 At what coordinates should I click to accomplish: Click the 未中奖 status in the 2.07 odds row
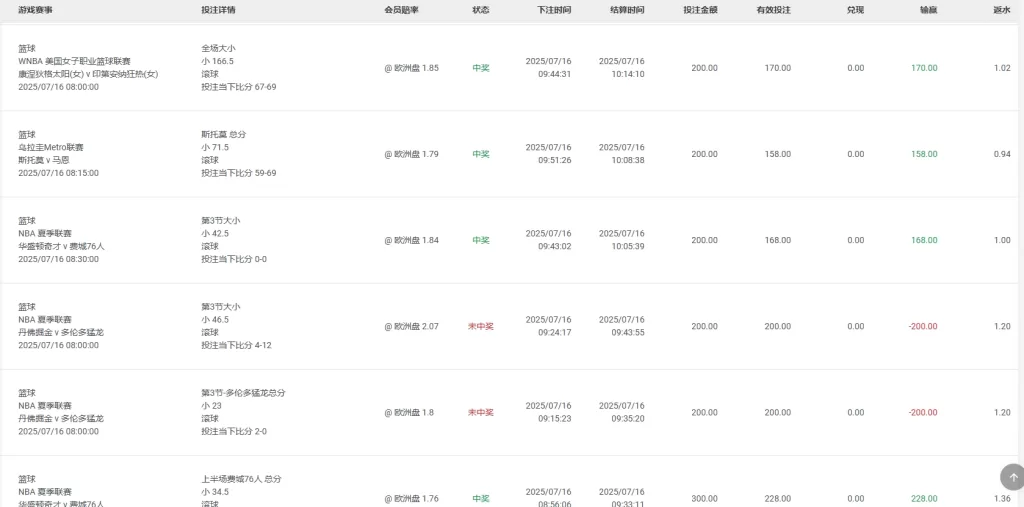pos(481,327)
